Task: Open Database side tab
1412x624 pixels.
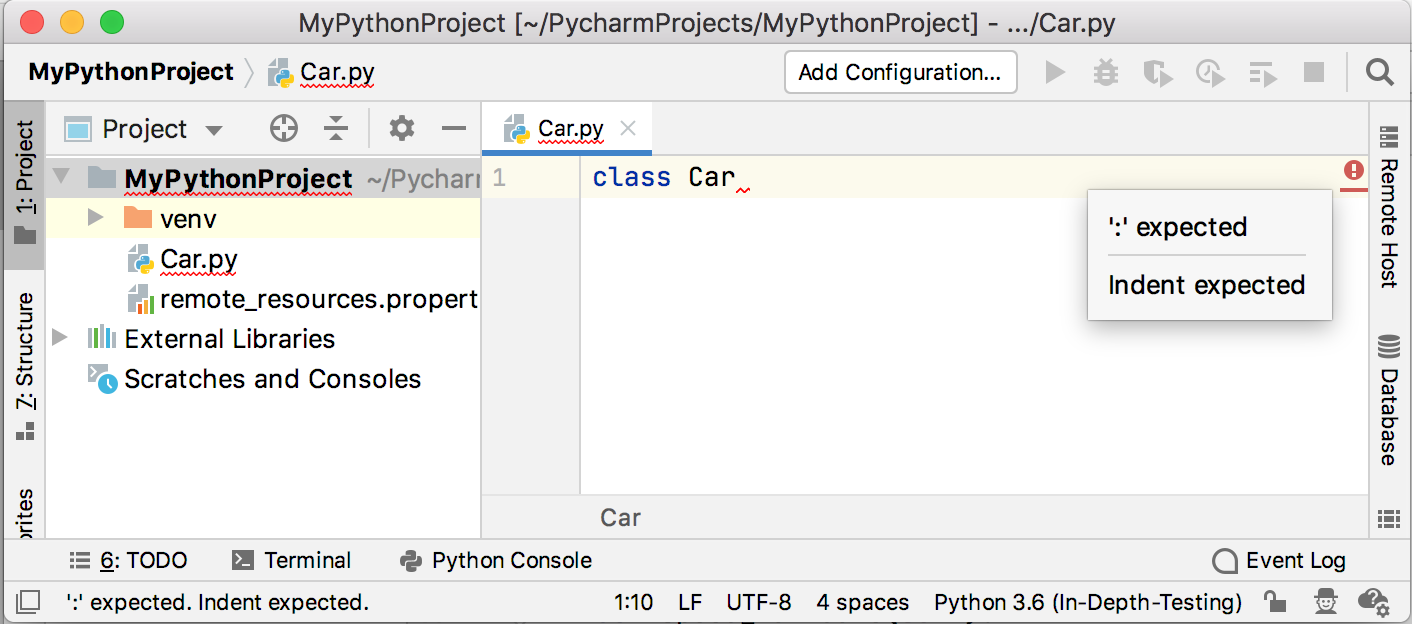Action: 1389,402
